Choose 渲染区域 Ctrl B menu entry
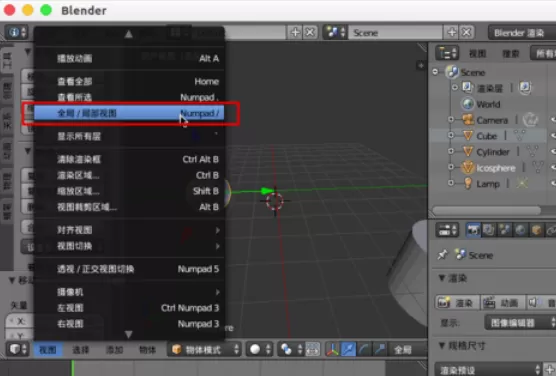The image size is (556, 376). [x=130, y=175]
